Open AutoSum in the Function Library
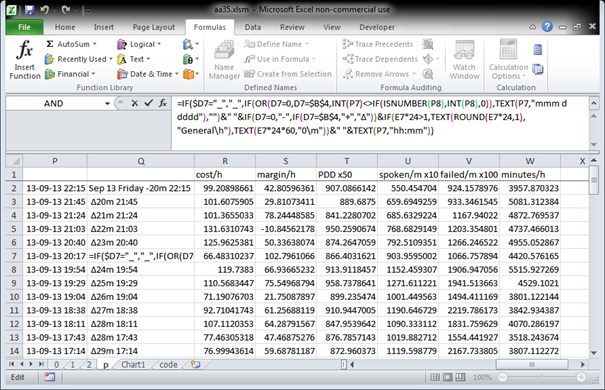The width and height of the screenshot is (605, 390). 71,44
